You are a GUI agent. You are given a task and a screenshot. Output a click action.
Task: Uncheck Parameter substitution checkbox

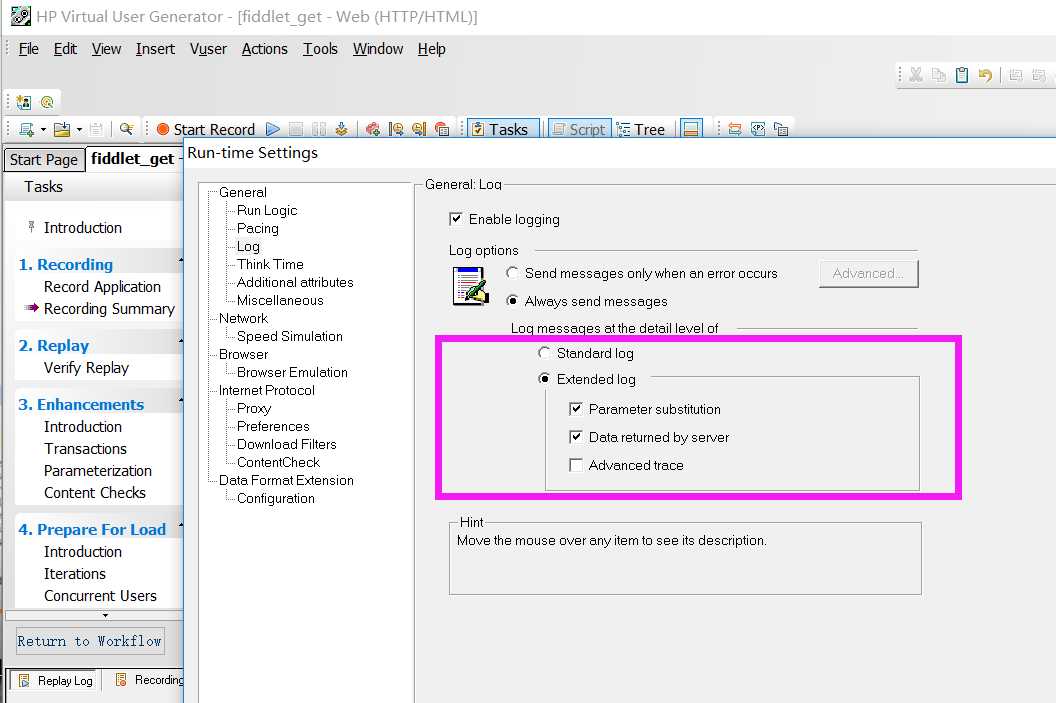point(576,409)
